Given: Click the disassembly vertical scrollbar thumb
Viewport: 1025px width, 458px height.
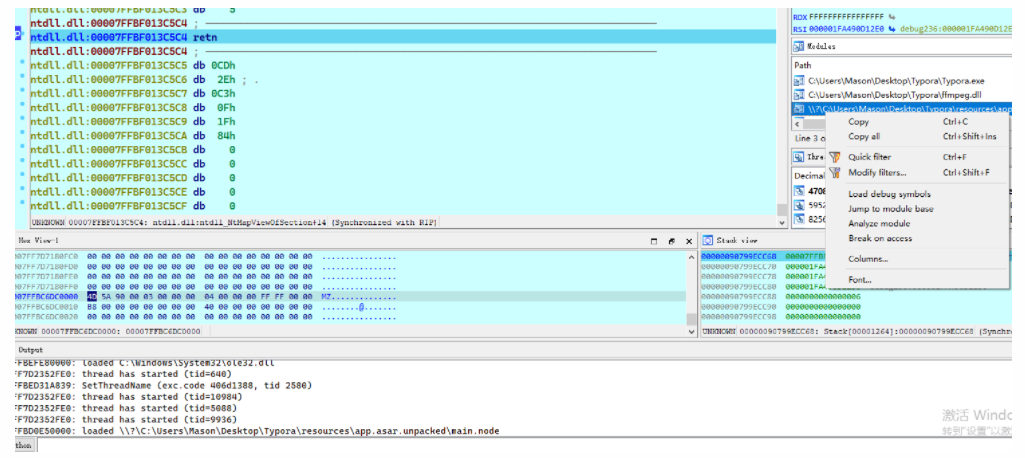Looking at the screenshot, I should [782, 209].
